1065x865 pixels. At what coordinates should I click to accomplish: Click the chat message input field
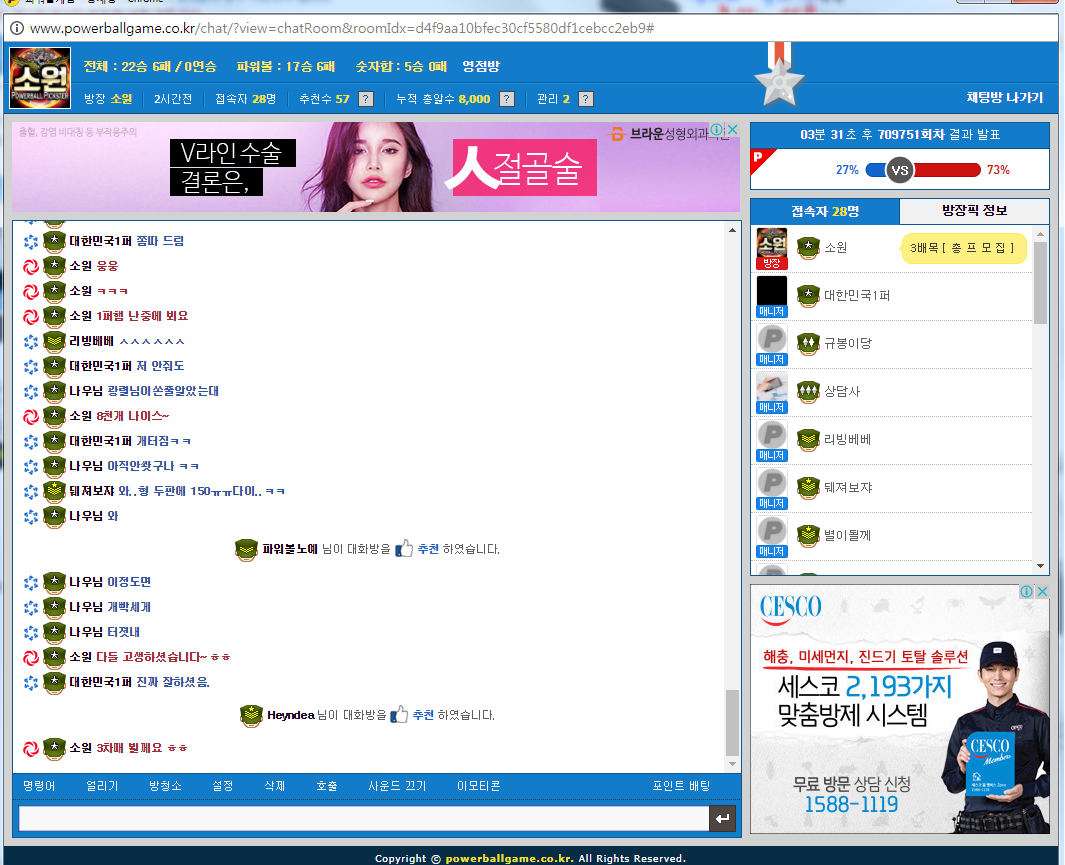coord(363,818)
